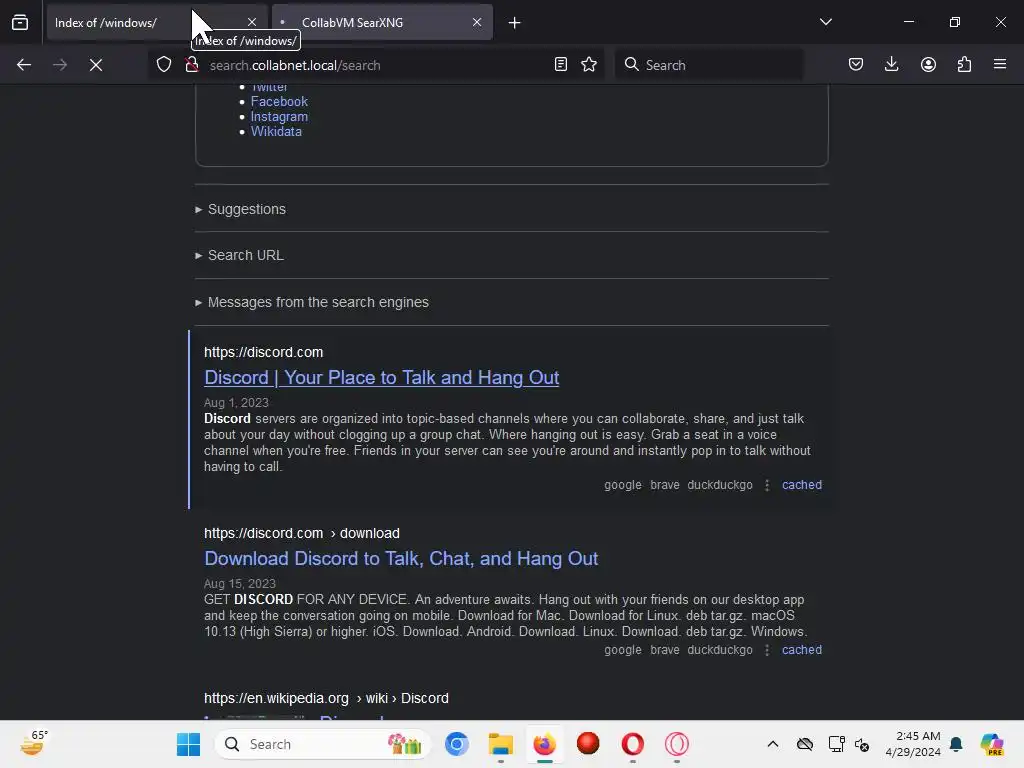Click https://en.wikipedia.org › wiki › Discord URL
The image size is (1024, 768).
click(x=326, y=698)
